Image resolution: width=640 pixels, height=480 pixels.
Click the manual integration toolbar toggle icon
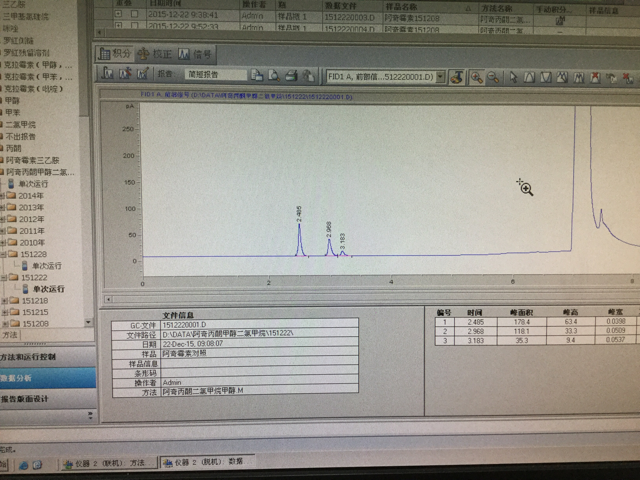pyautogui.click(x=457, y=77)
